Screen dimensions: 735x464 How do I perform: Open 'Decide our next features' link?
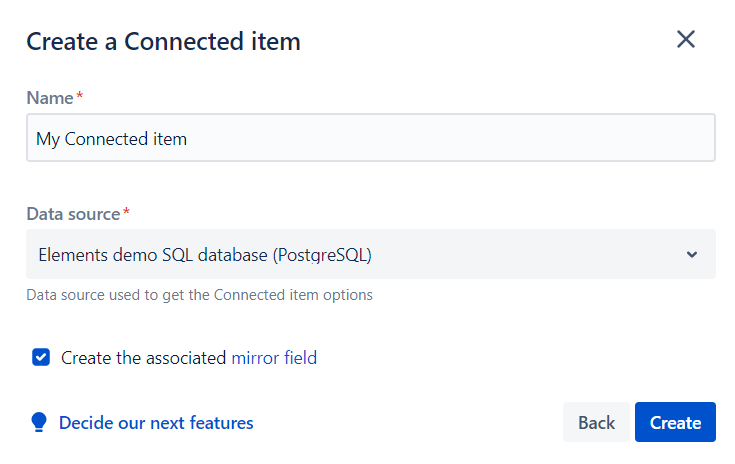(156, 423)
